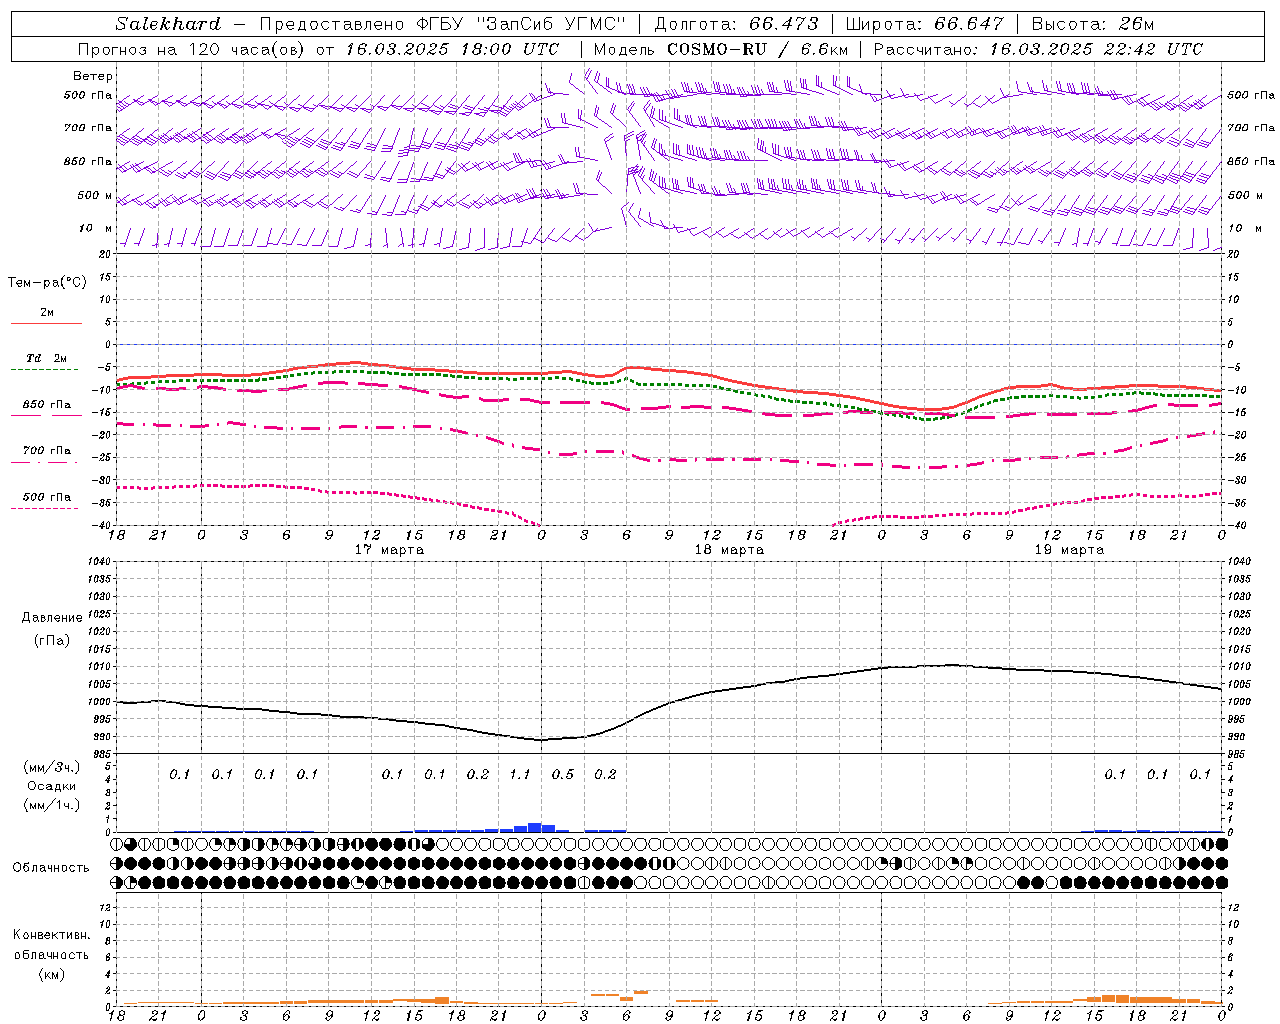Screen dimensions: 1280x1024
Task: Click the '18 марта' date label
Action: (x=730, y=550)
